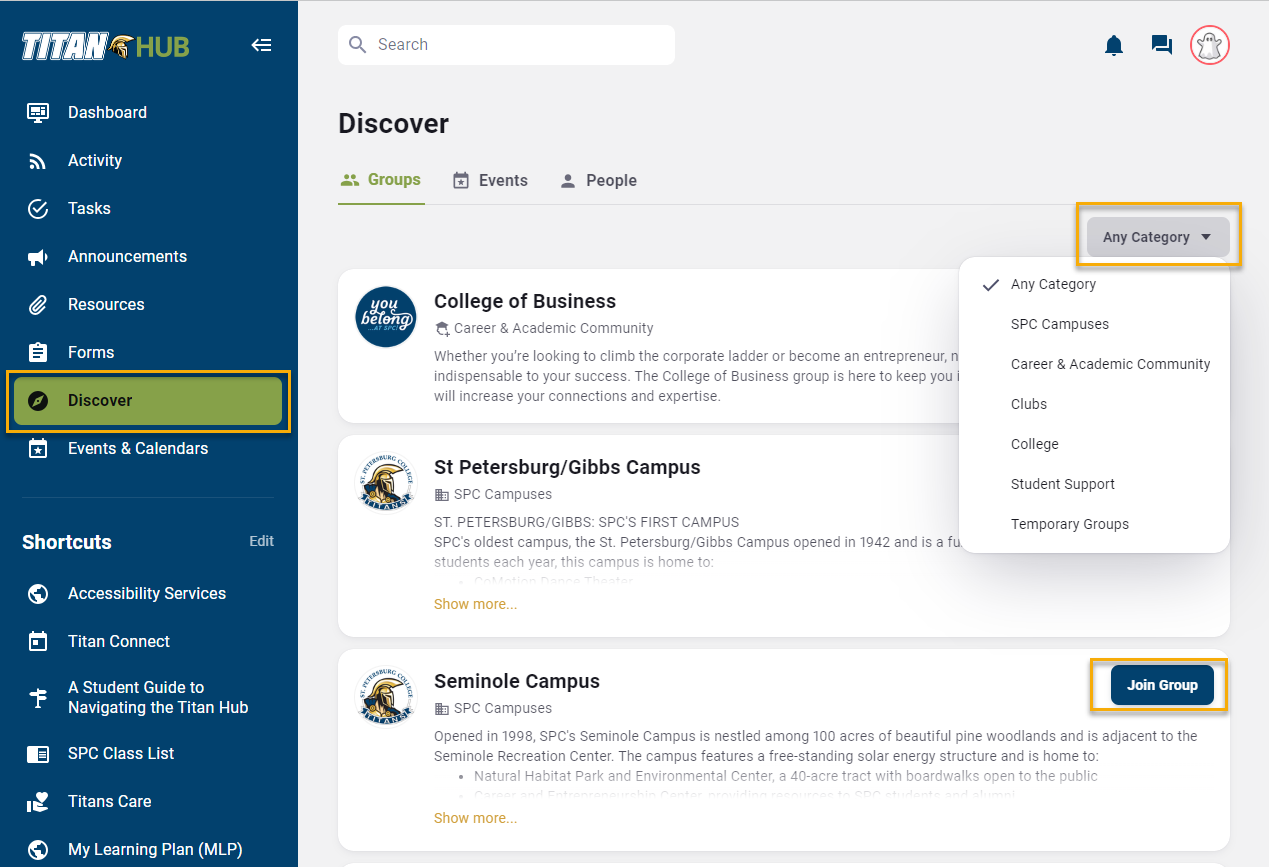The width and height of the screenshot is (1269, 867).
Task: Click the Discover compass icon
Action: [38, 400]
